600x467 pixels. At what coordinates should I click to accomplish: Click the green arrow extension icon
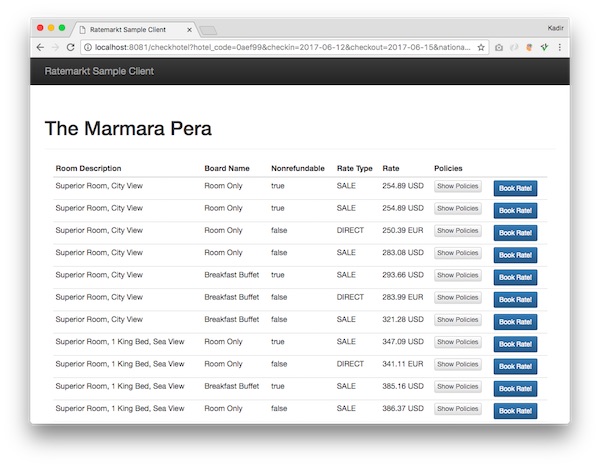[545, 47]
